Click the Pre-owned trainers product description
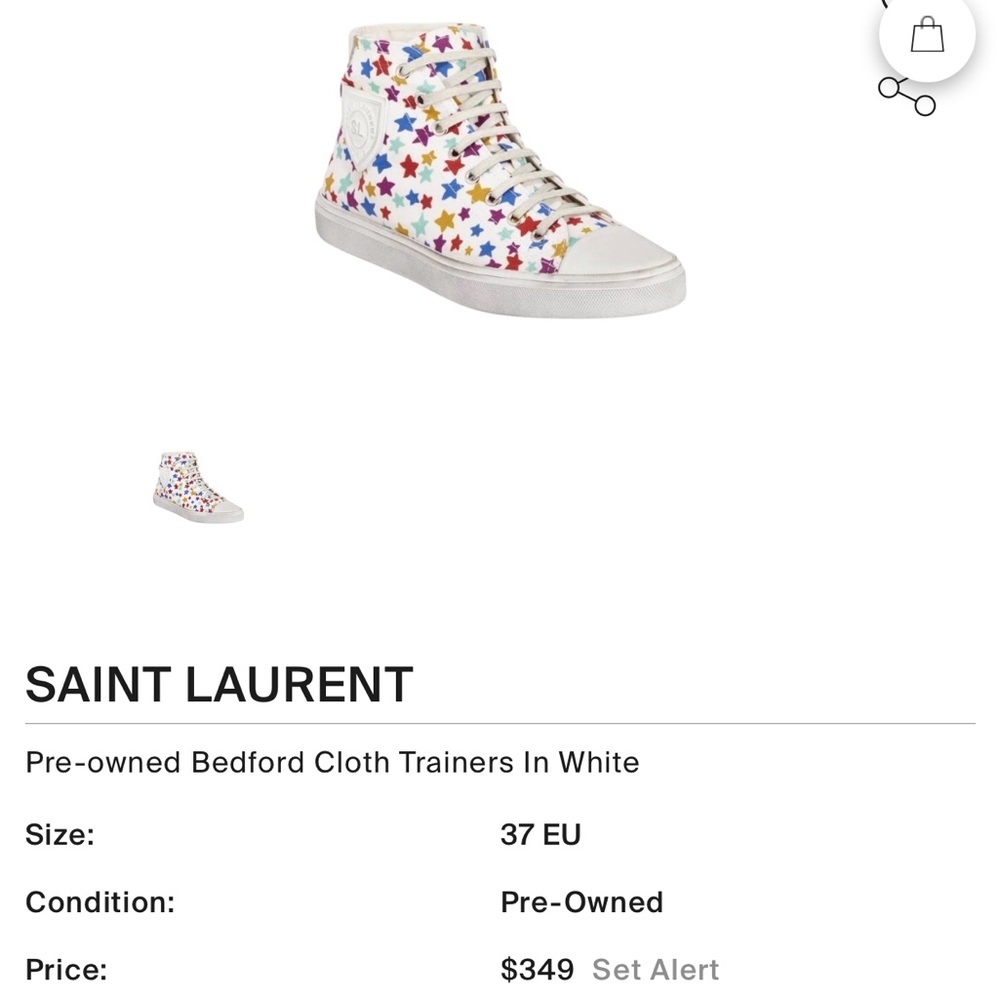Viewport: 1000px width, 1000px height. pos(334,762)
